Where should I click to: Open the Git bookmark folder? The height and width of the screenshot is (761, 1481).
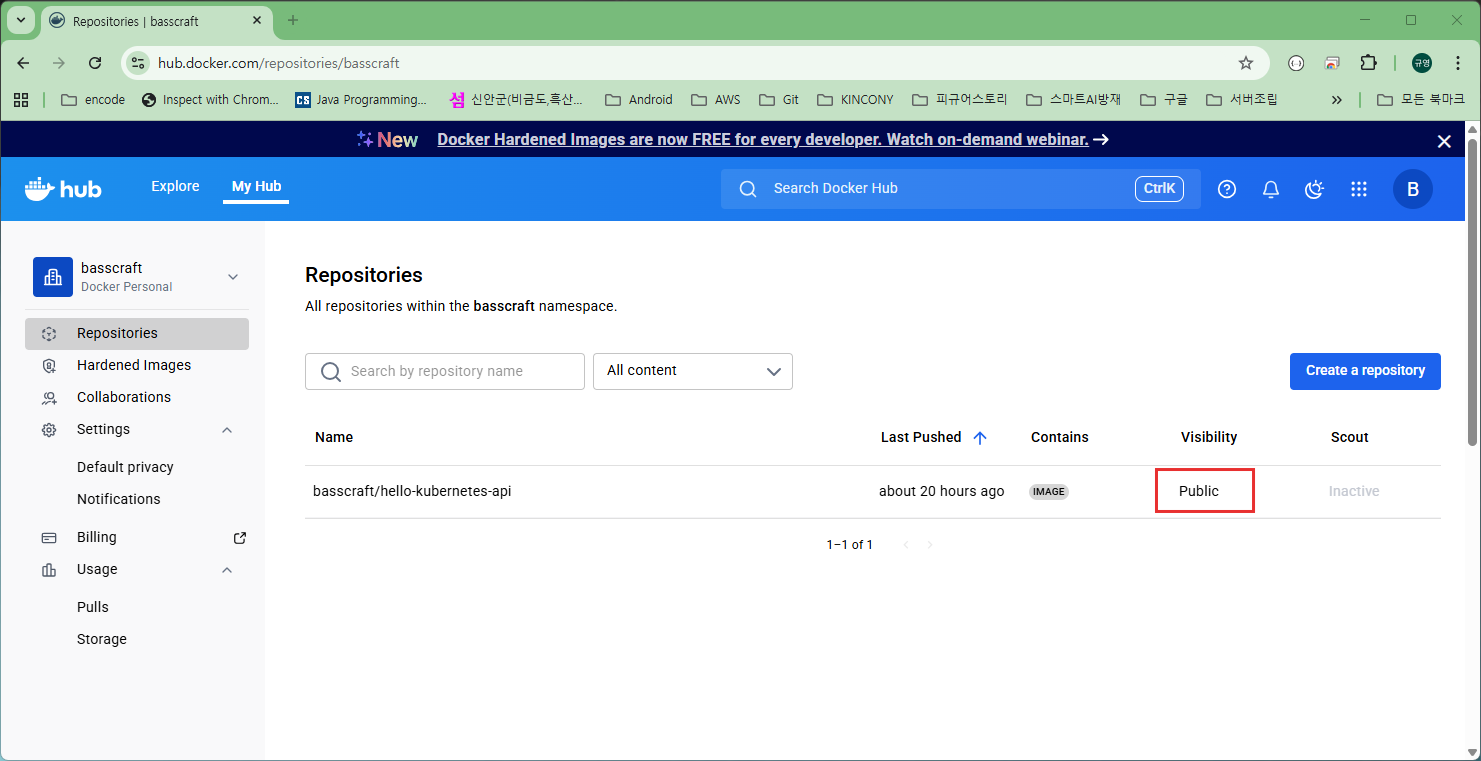click(779, 100)
